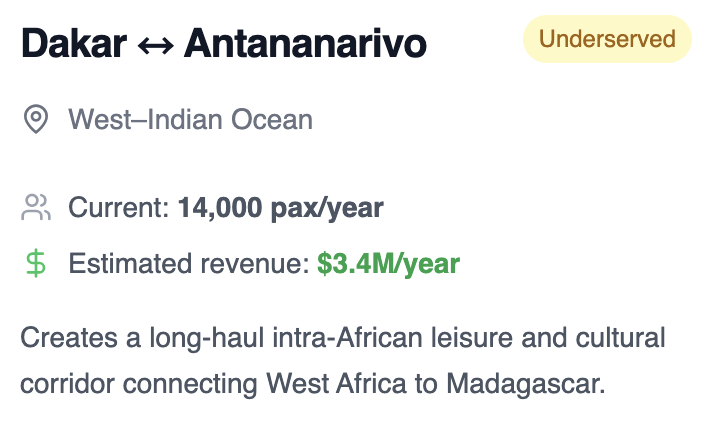This screenshot has width=706, height=422.
Task: Click the location pin icon
Action: [36, 119]
